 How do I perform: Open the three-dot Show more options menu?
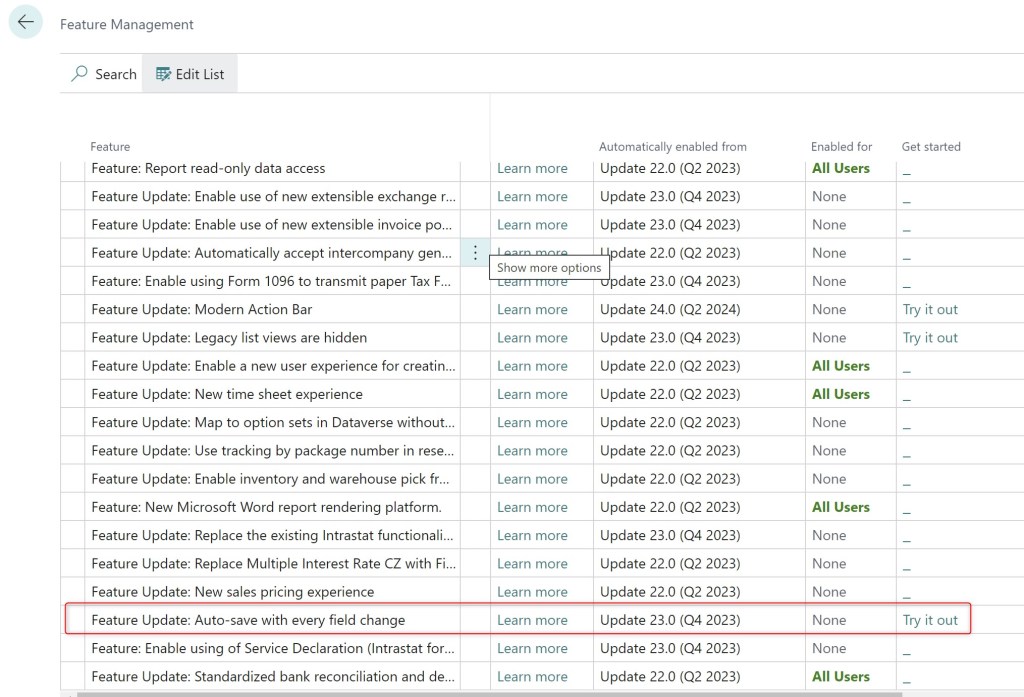click(x=475, y=253)
